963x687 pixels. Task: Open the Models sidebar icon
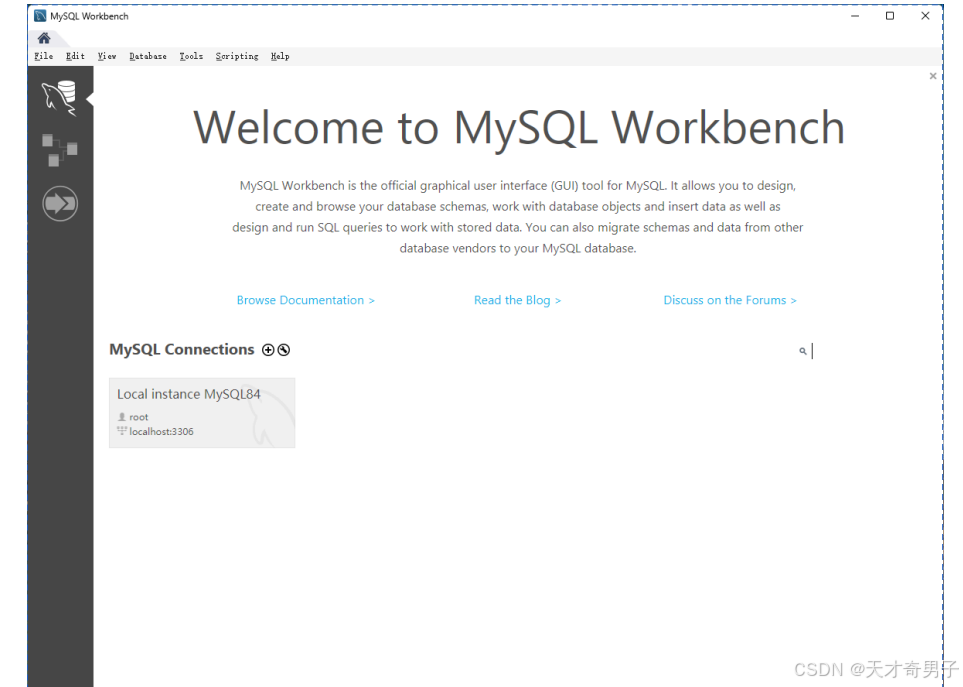(x=60, y=150)
